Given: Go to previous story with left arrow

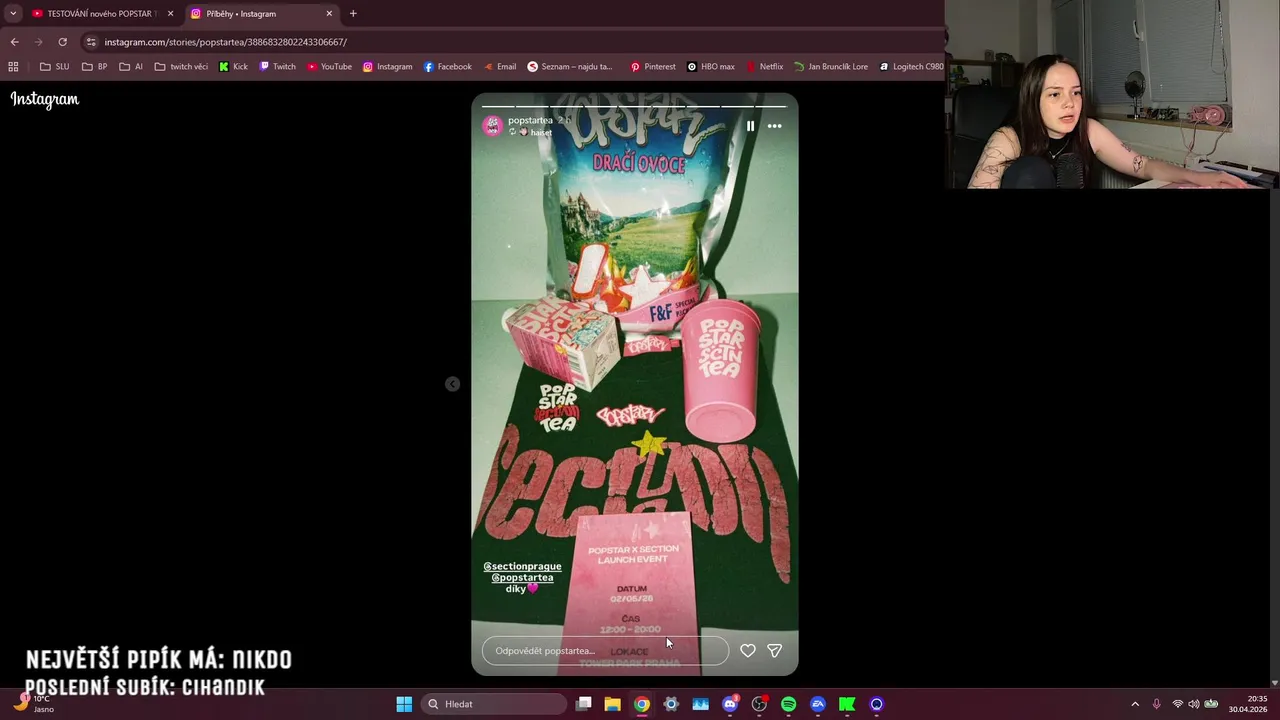Looking at the screenshot, I should (452, 384).
